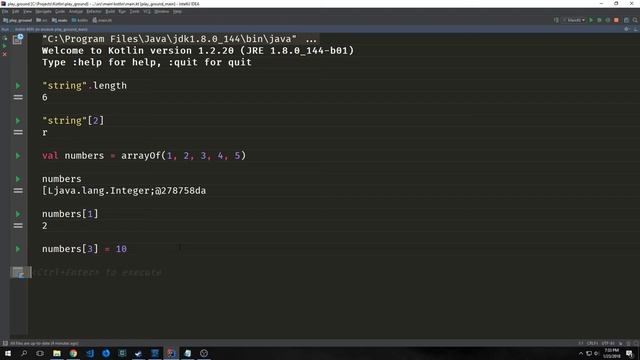Click run arrow beside val numbers line
This screenshot has height=360, width=640.
(x=18, y=156)
